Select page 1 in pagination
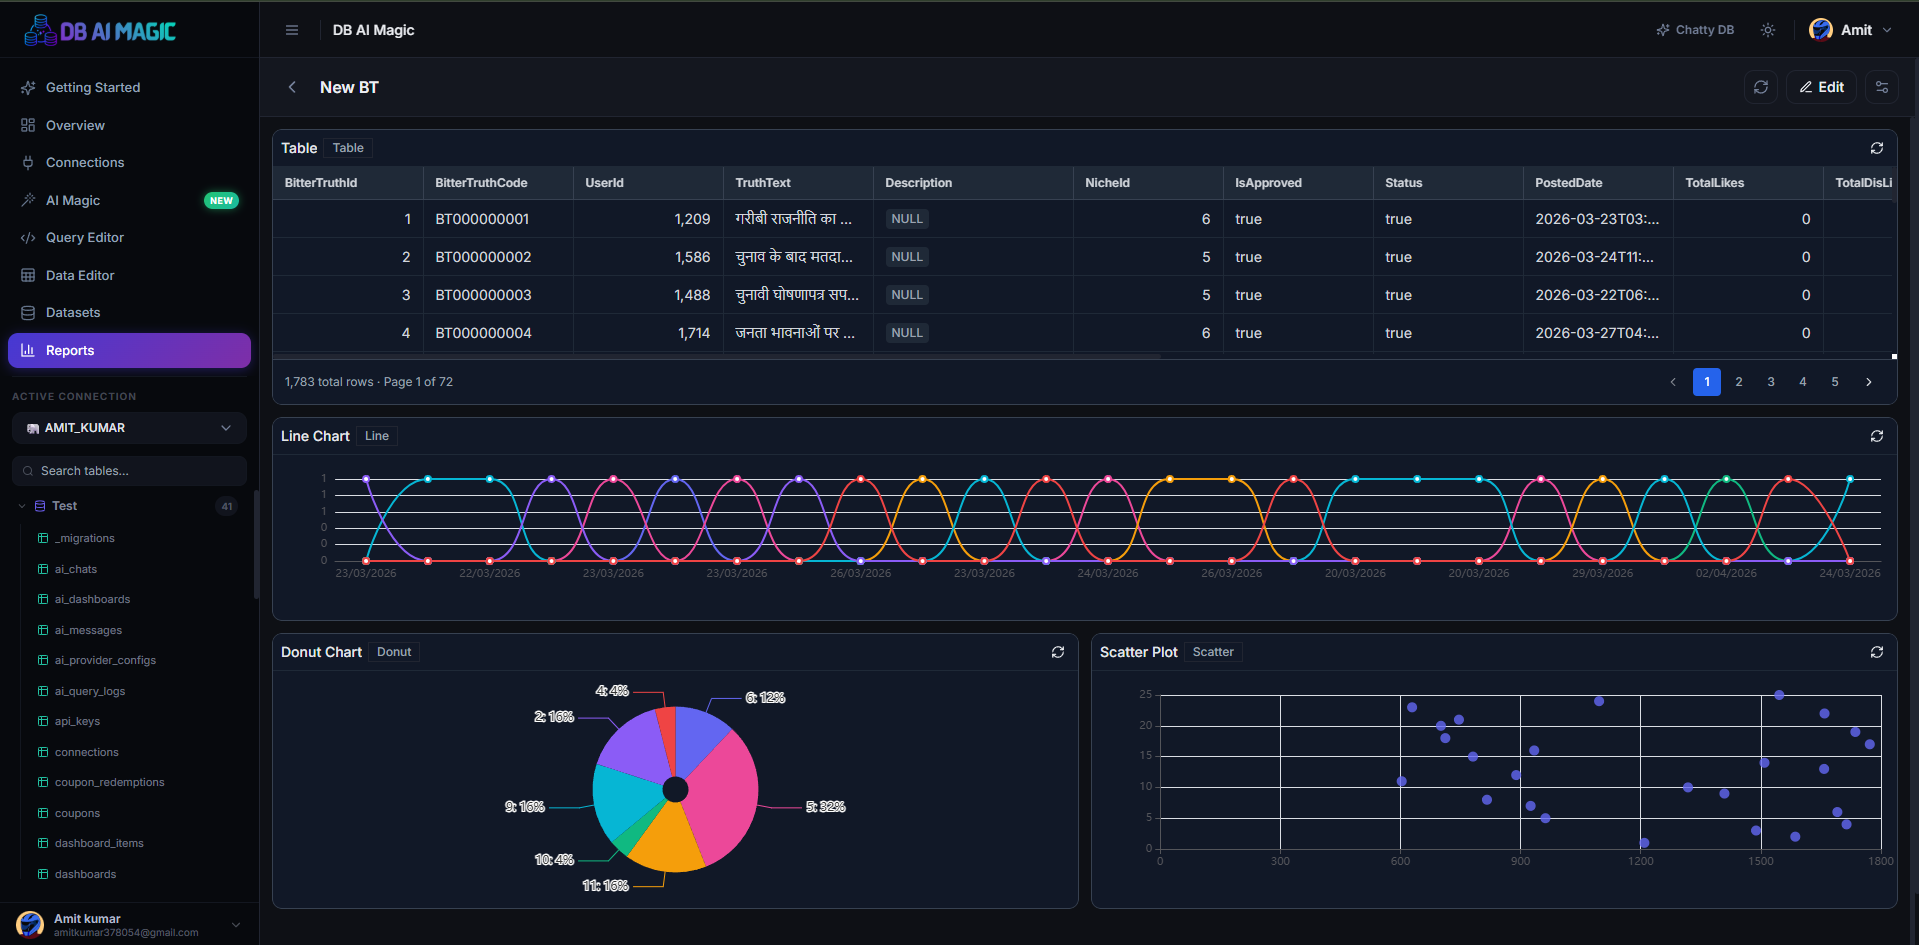The width and height of the screenshot is (1919, 945). coord(1707,382)
